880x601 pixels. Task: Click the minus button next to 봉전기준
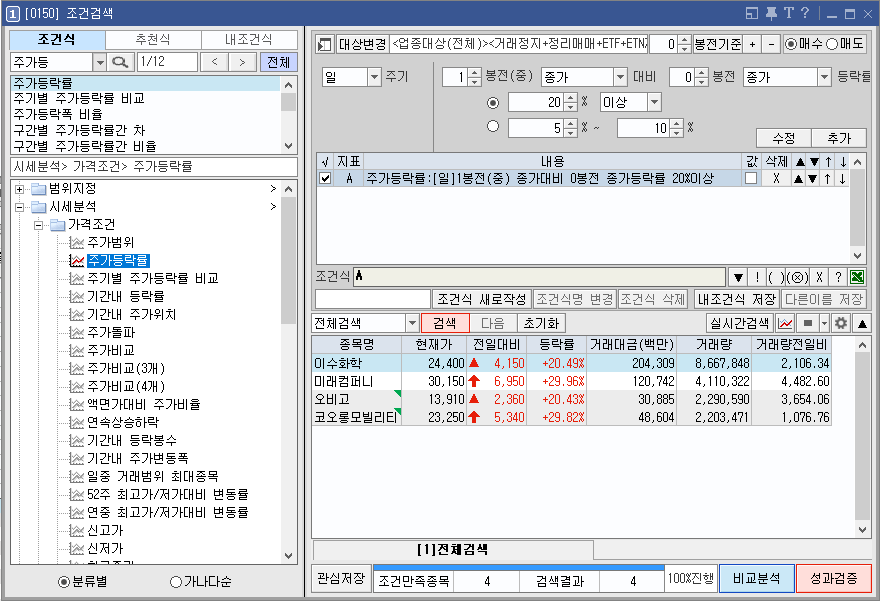point(771,44)
